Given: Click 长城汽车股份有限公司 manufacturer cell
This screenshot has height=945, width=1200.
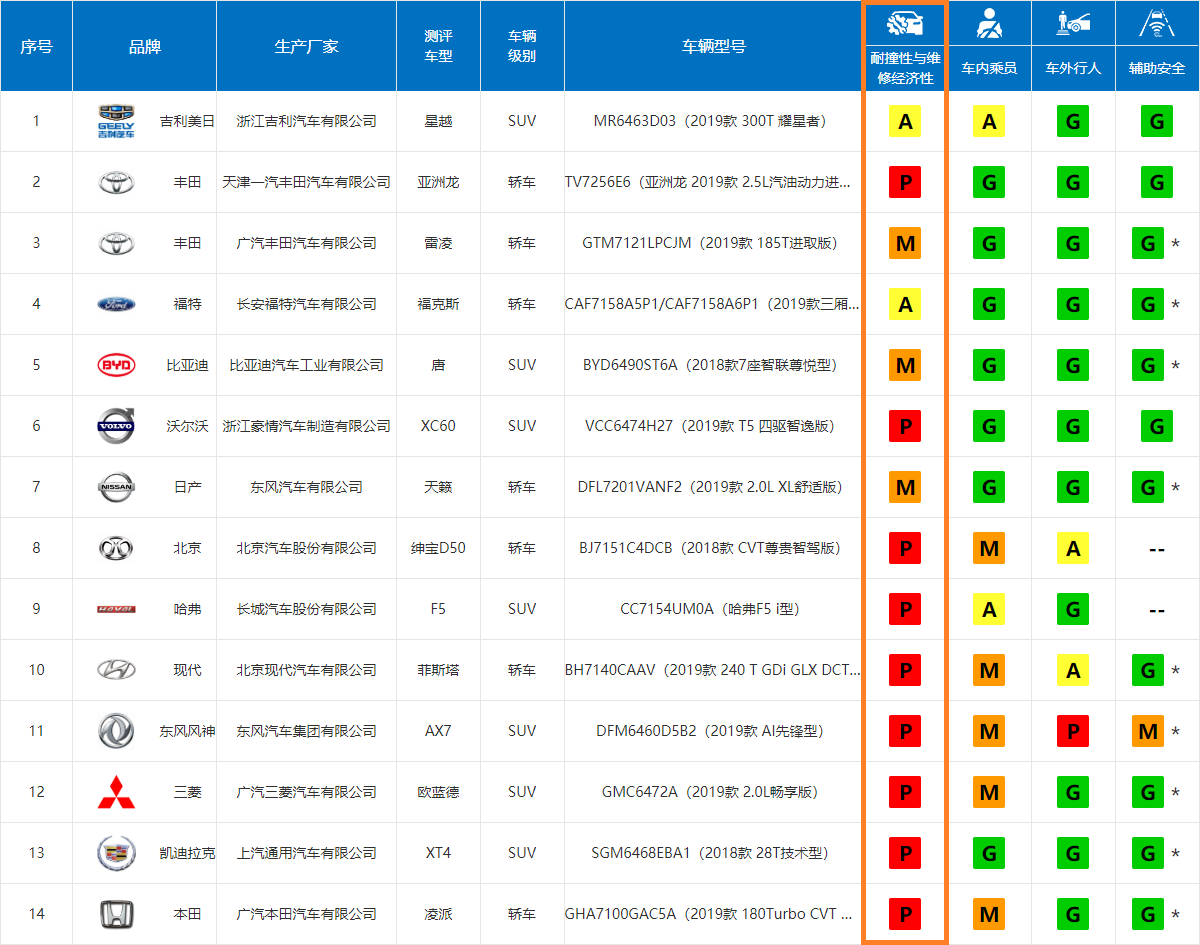Looking at the screenshot, I should (x=306, y=609).
